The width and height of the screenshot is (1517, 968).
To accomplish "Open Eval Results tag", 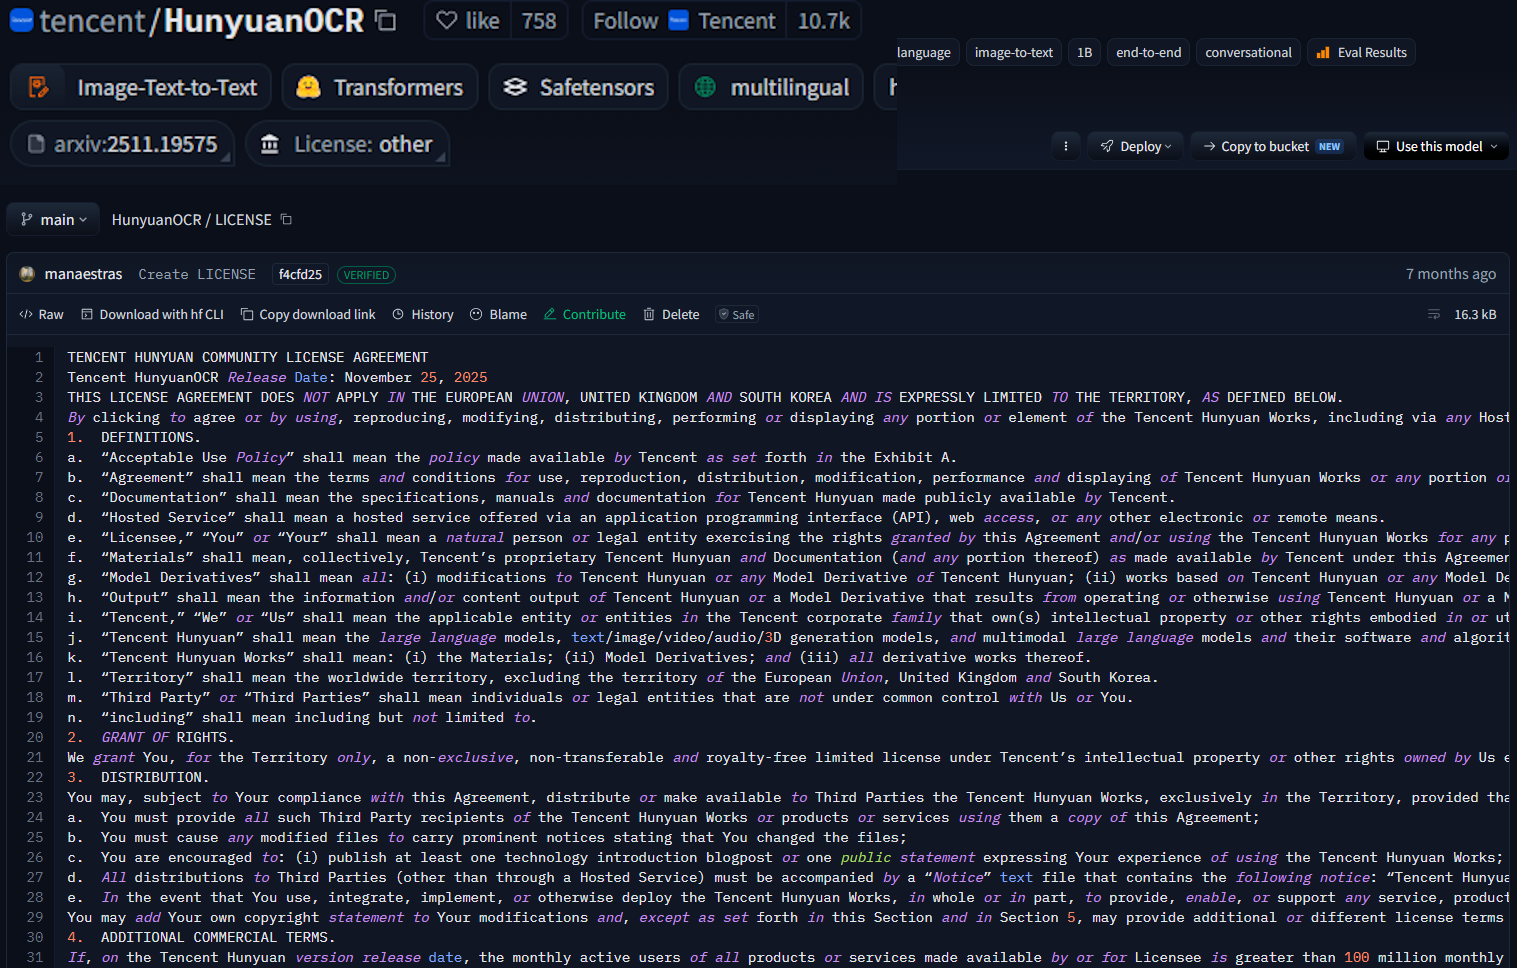I will pos(1362,52).
